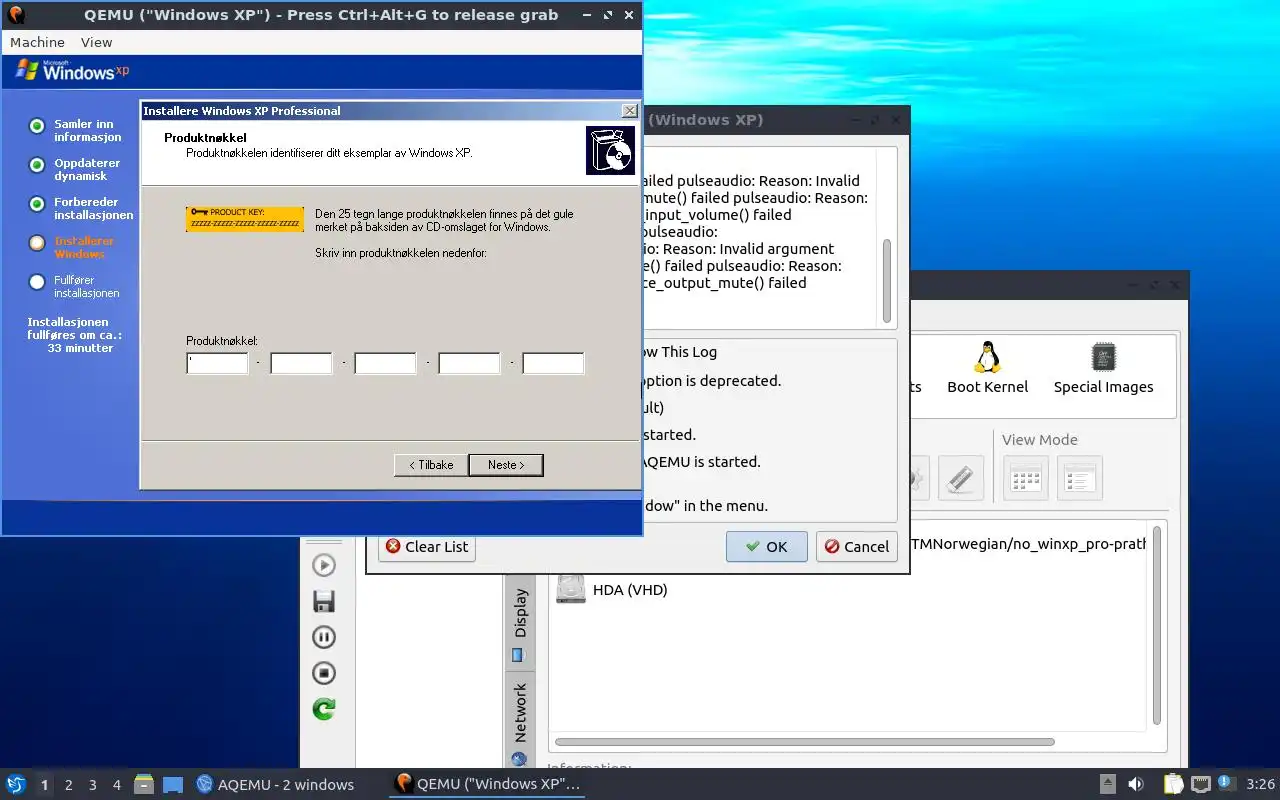Viewport: 1280px width, 800px height.
Task: Click the CD box icon in setup header
Action: [x=610, y=150]
